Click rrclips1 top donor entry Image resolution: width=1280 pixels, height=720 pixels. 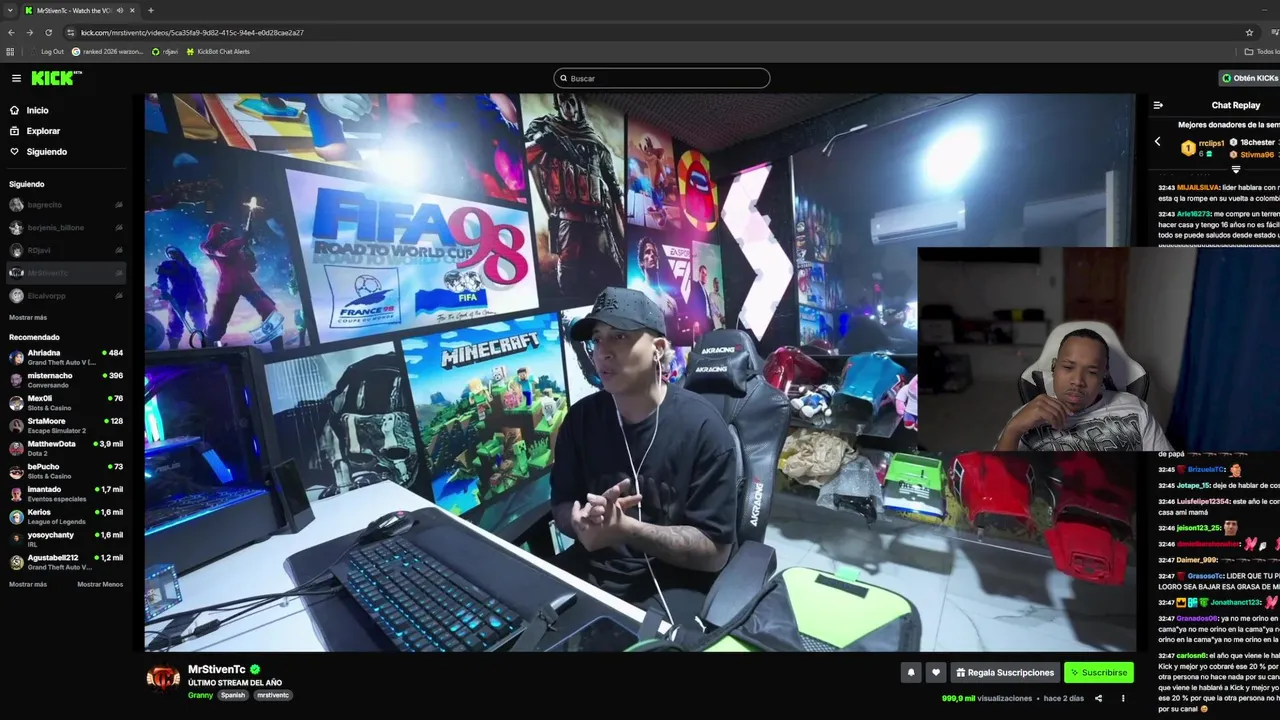[1203, 147]
